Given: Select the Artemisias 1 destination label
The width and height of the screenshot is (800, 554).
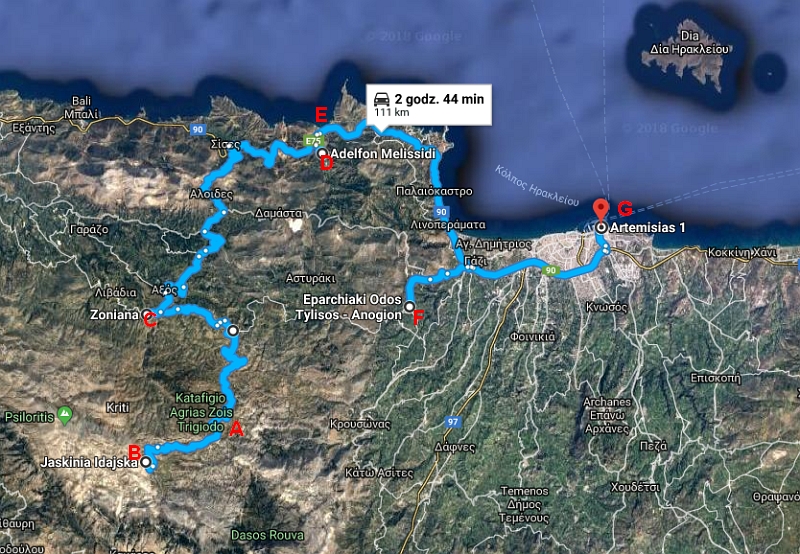Looking at the screenshot, I should click(647, 228).
